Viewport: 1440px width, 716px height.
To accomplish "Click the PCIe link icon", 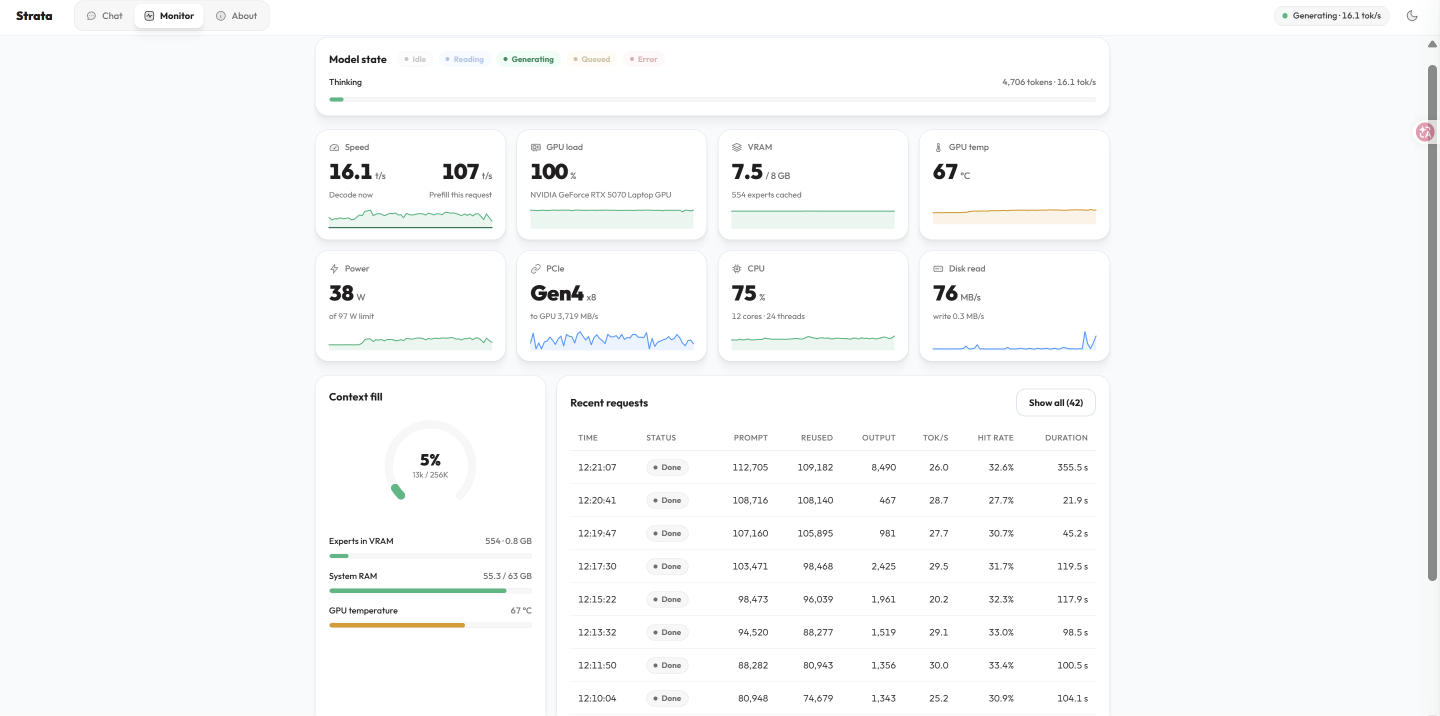I will (x=536, y=269).
